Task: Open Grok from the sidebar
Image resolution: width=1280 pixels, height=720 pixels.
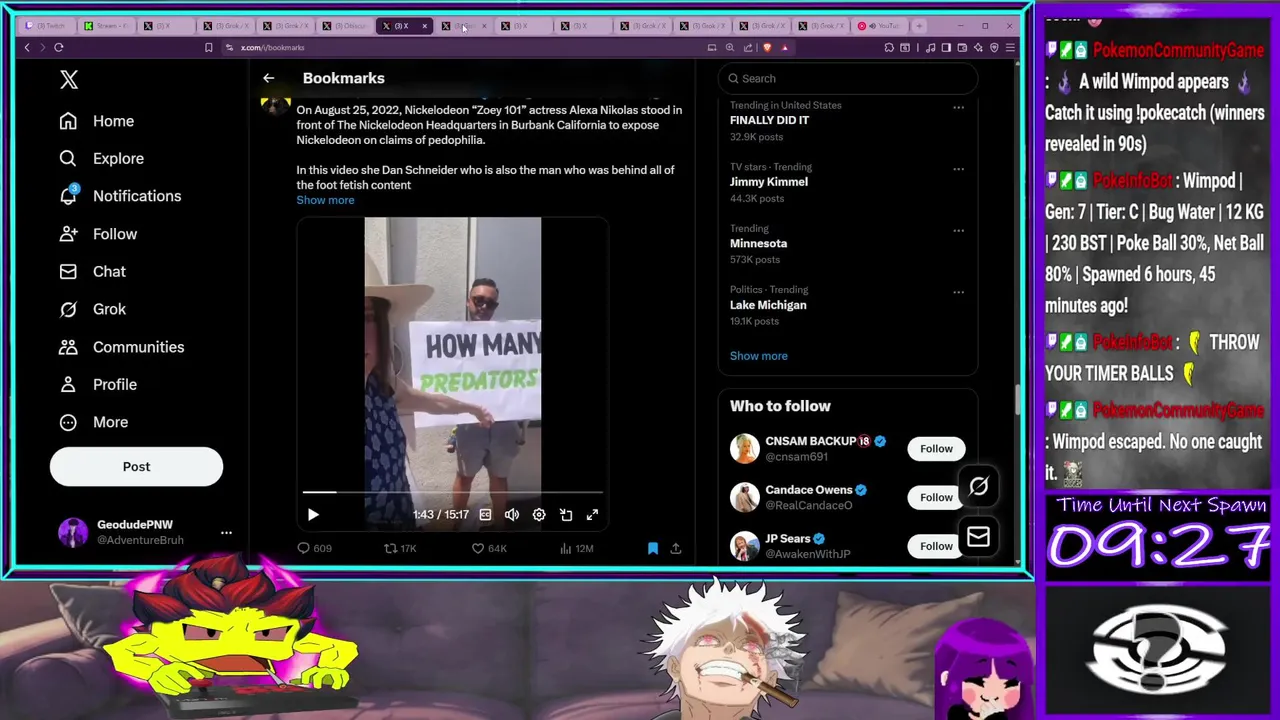Action: [92, 309]
